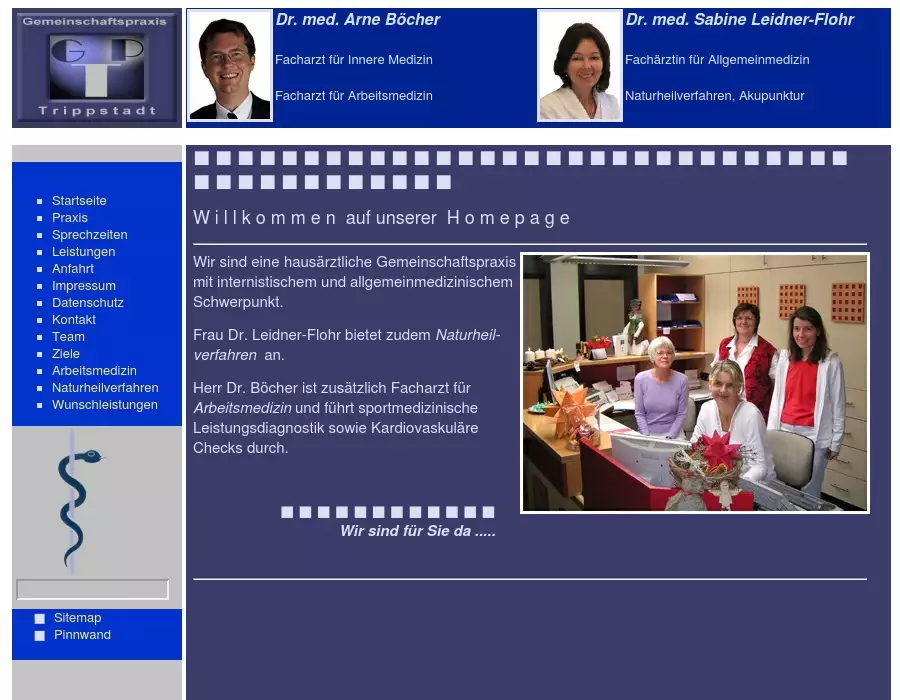
Task: Click the practice team group photo
Action: (695, 383)
